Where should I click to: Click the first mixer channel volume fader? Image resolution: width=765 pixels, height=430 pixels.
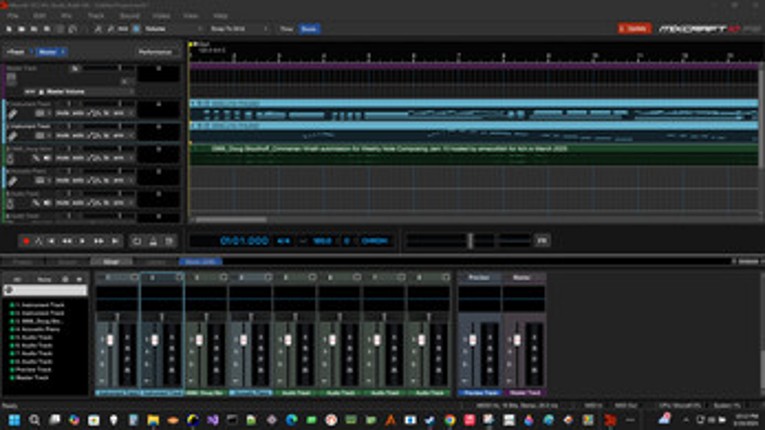coord(110,341)
